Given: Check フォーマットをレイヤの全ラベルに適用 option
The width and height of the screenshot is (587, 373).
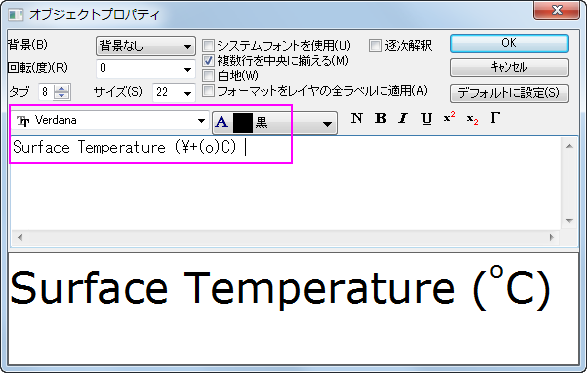Looking at the screenshot, I should click(x=208, y=90).
